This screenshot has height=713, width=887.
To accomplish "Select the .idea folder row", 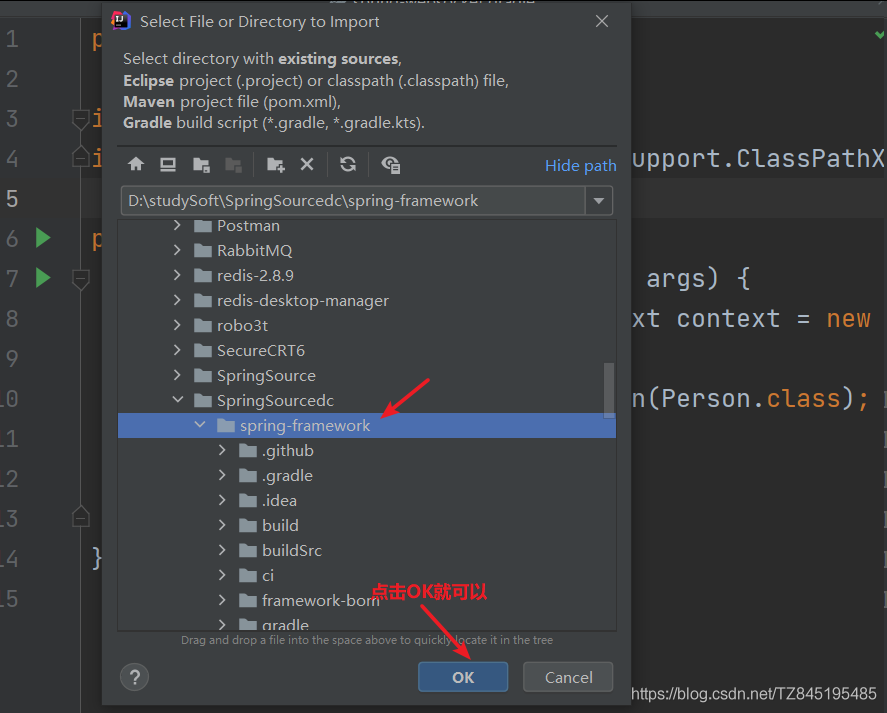I will pos(367,500).
